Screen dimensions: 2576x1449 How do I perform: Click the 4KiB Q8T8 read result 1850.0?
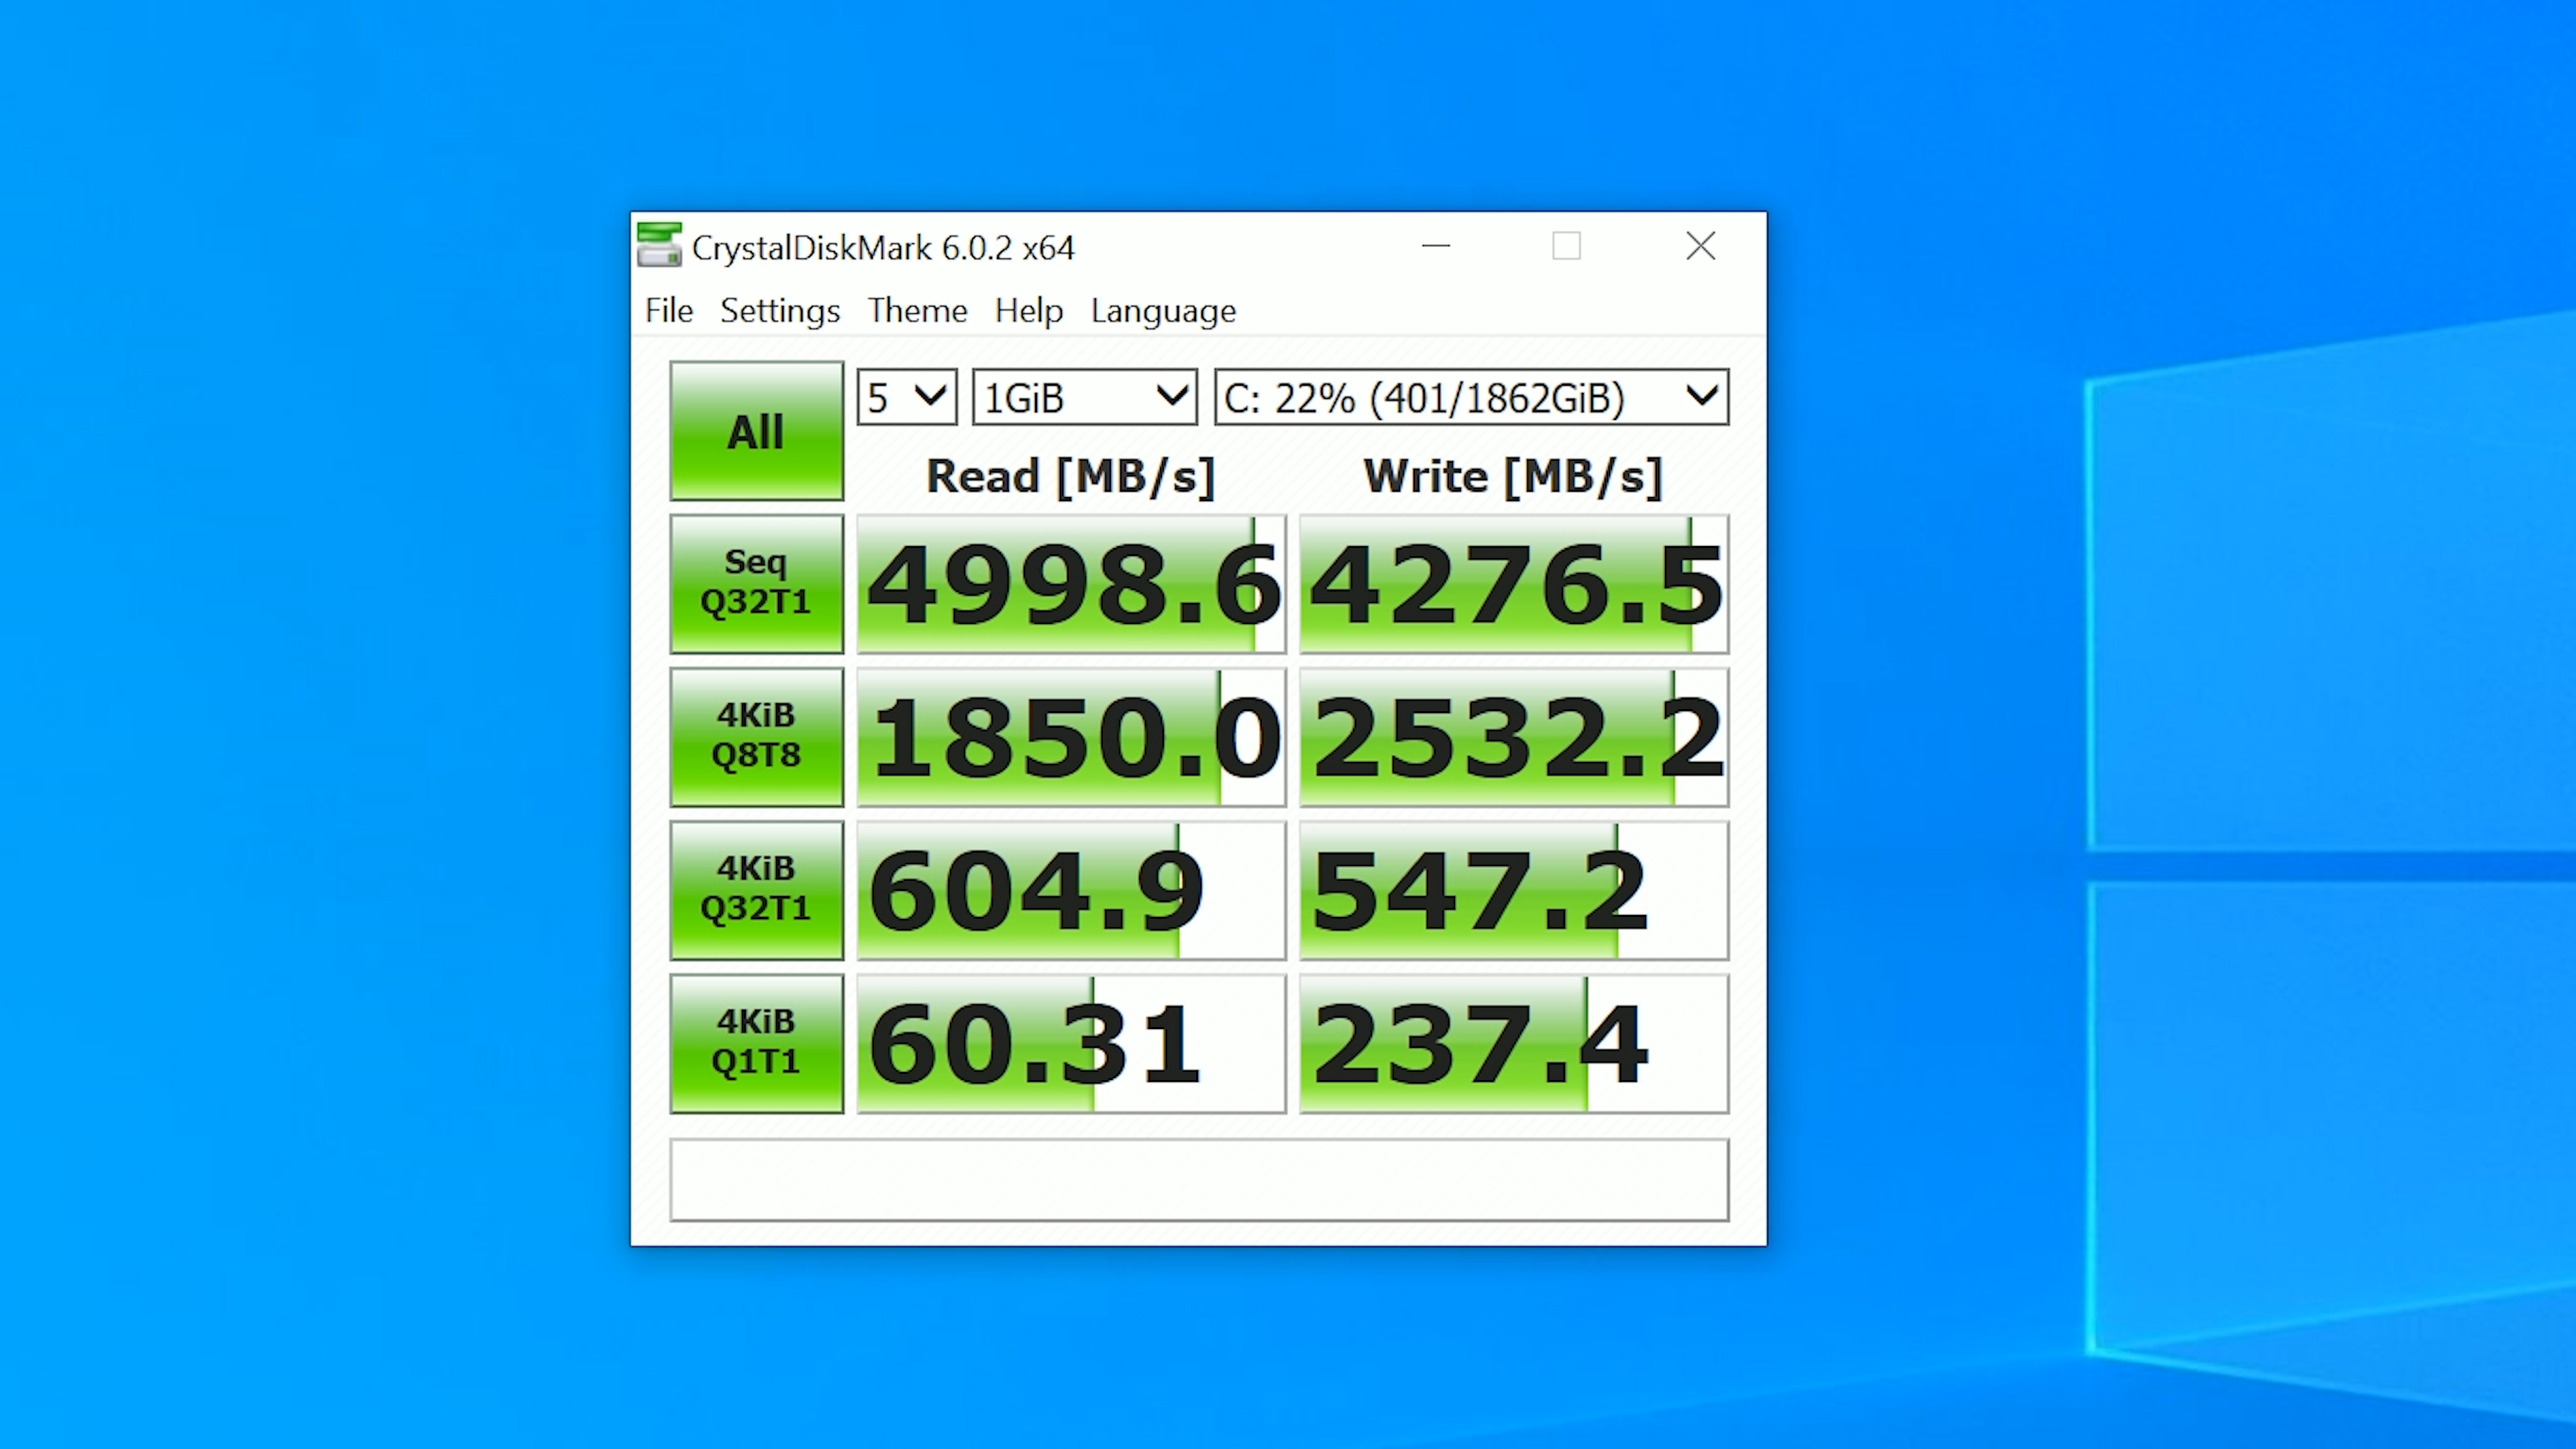click(x=1071, y=737)
